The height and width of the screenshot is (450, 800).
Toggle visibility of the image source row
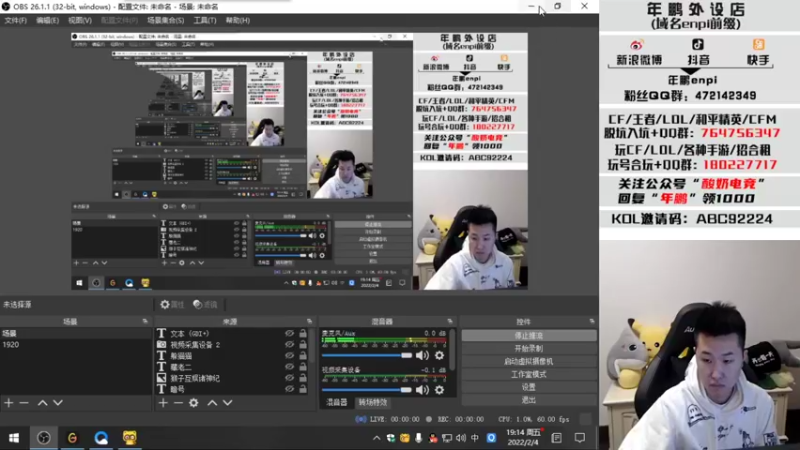[289, 378]
